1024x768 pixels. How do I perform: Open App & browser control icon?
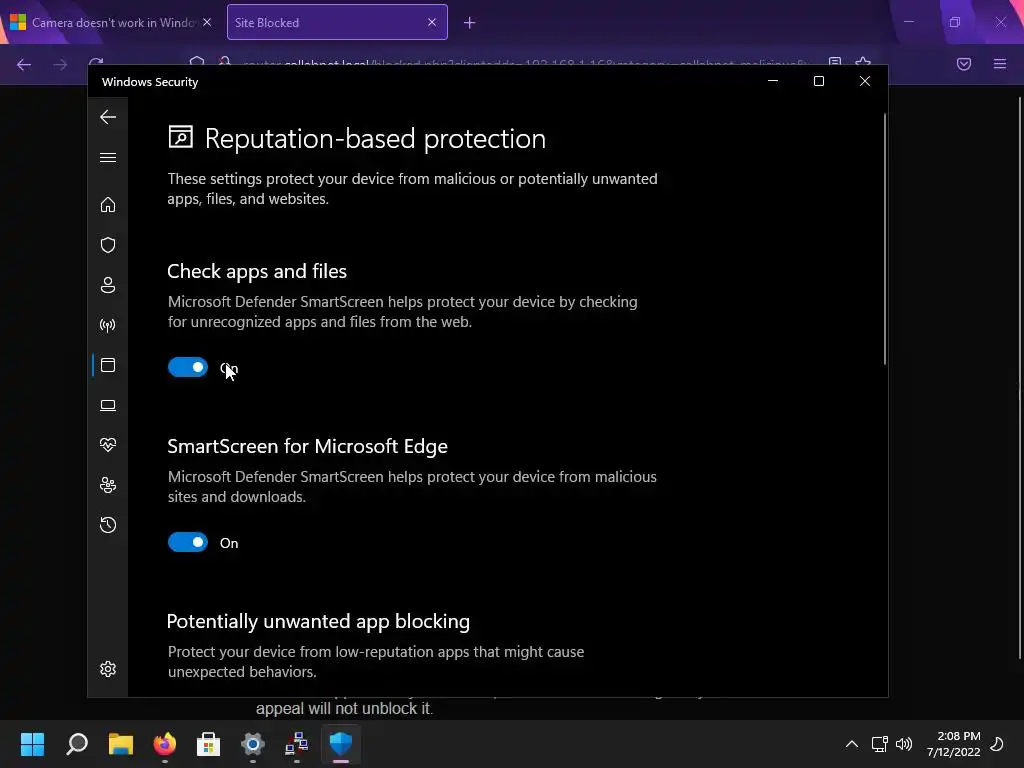click(108, 365)
